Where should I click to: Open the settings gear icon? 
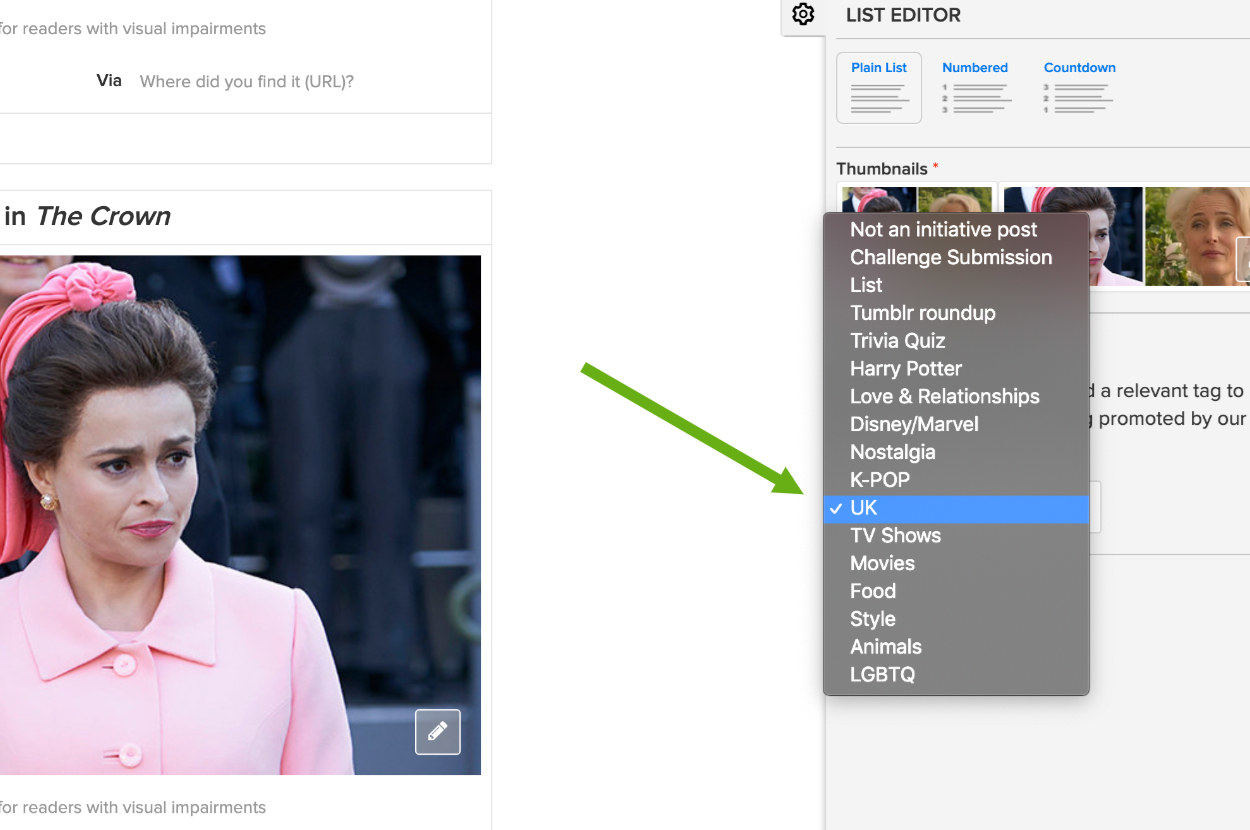click(803, 15)
